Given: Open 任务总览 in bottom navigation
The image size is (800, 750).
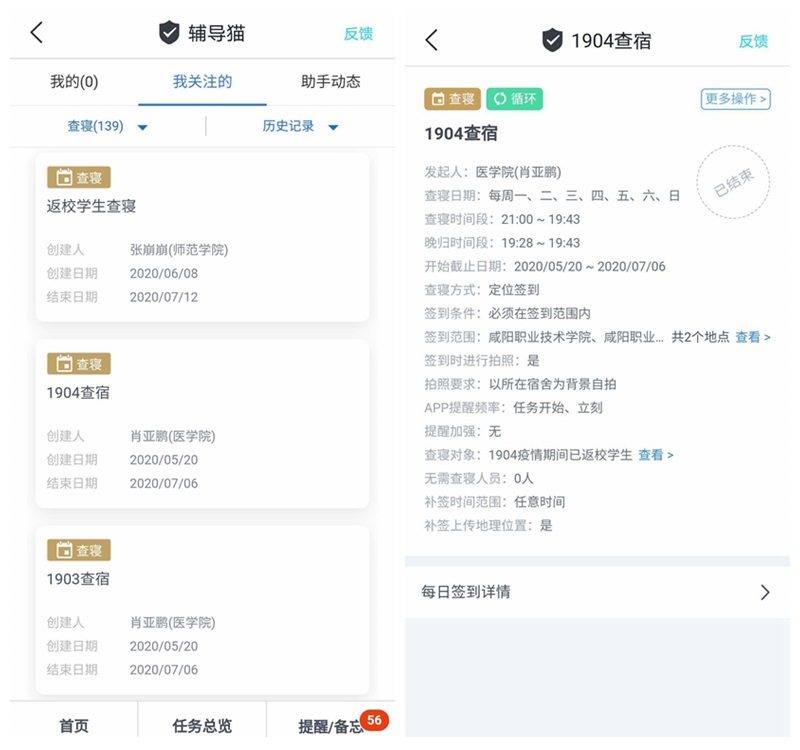Looking at the screenshot, I should tap(202, 726).
